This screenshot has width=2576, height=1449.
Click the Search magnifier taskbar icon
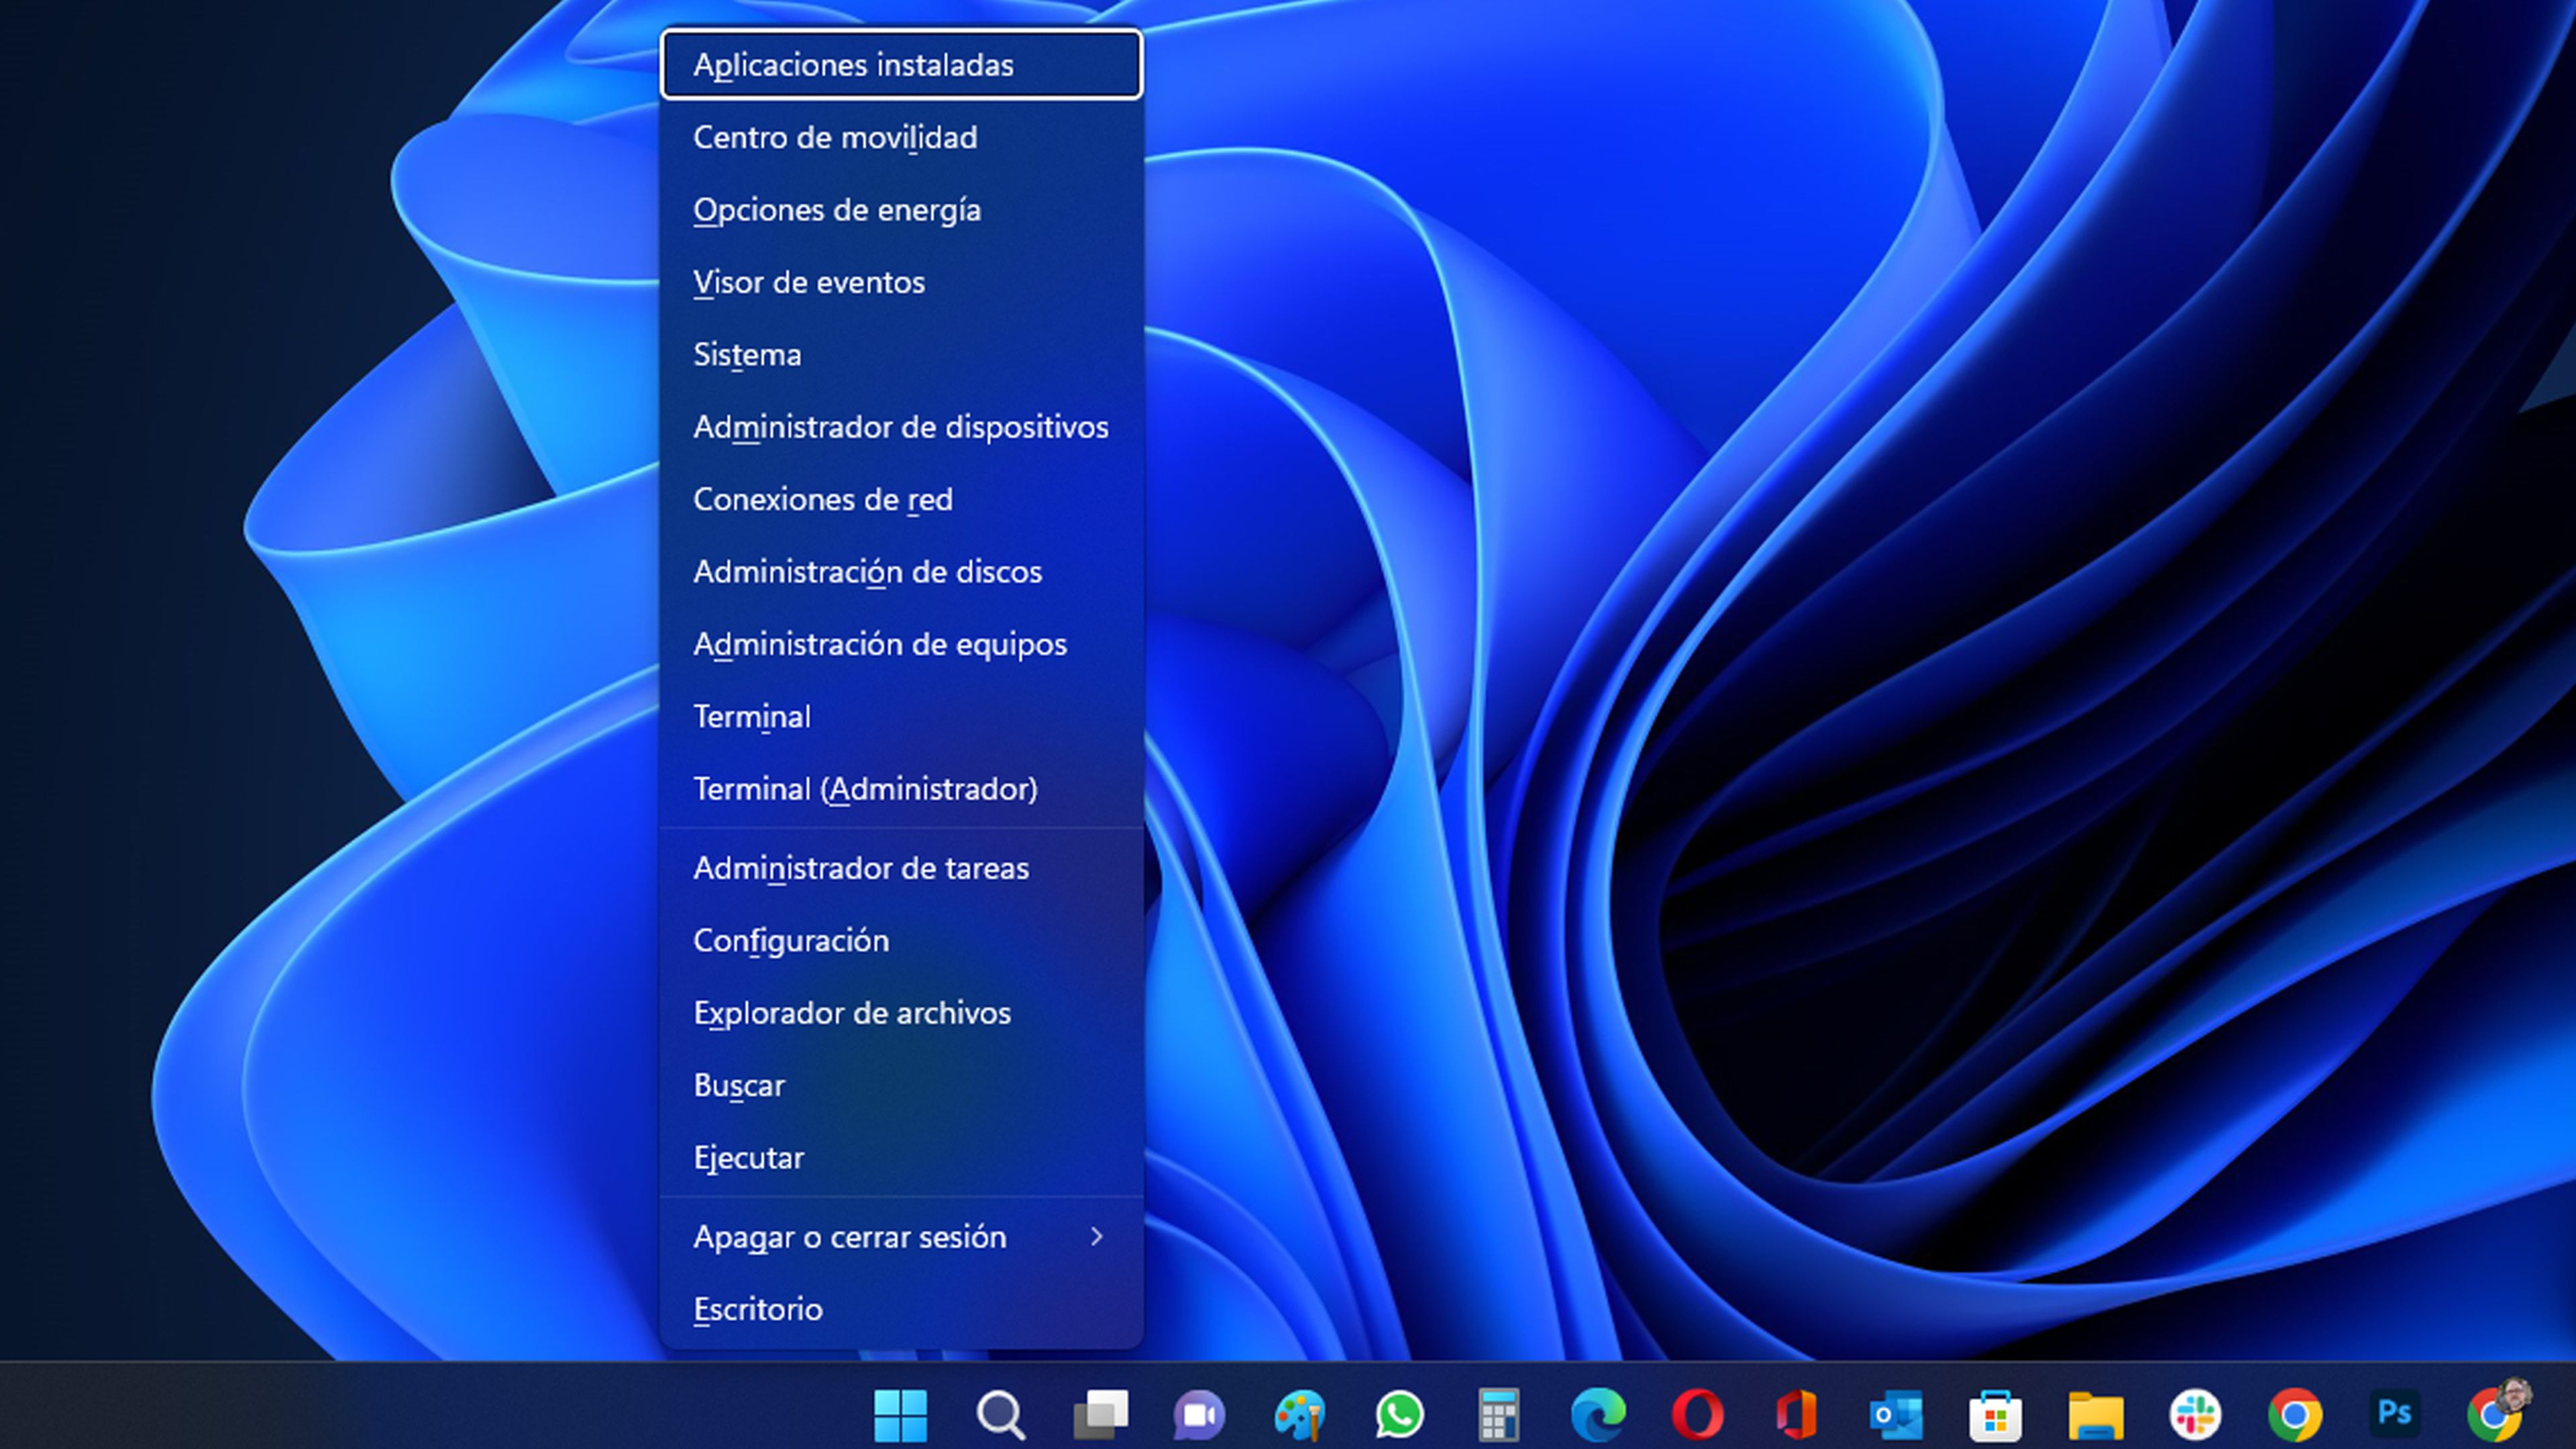point(1000,1415)
